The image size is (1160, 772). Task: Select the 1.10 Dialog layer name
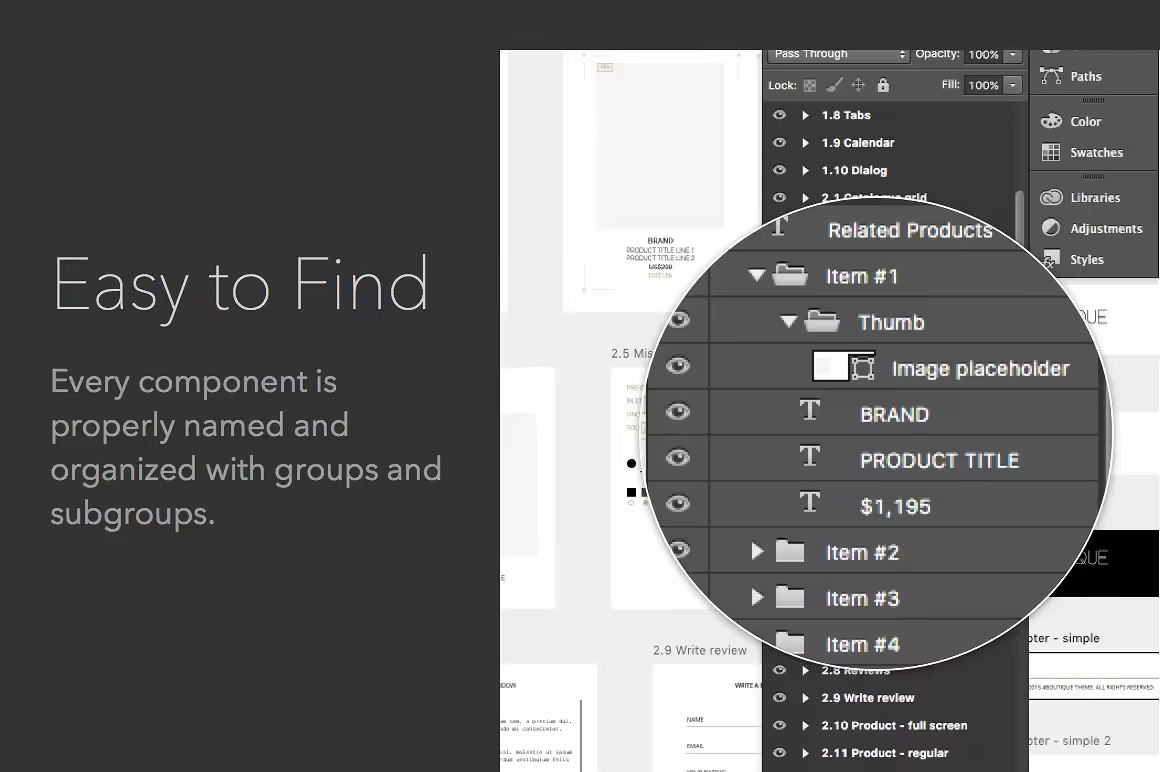point(854,170)
